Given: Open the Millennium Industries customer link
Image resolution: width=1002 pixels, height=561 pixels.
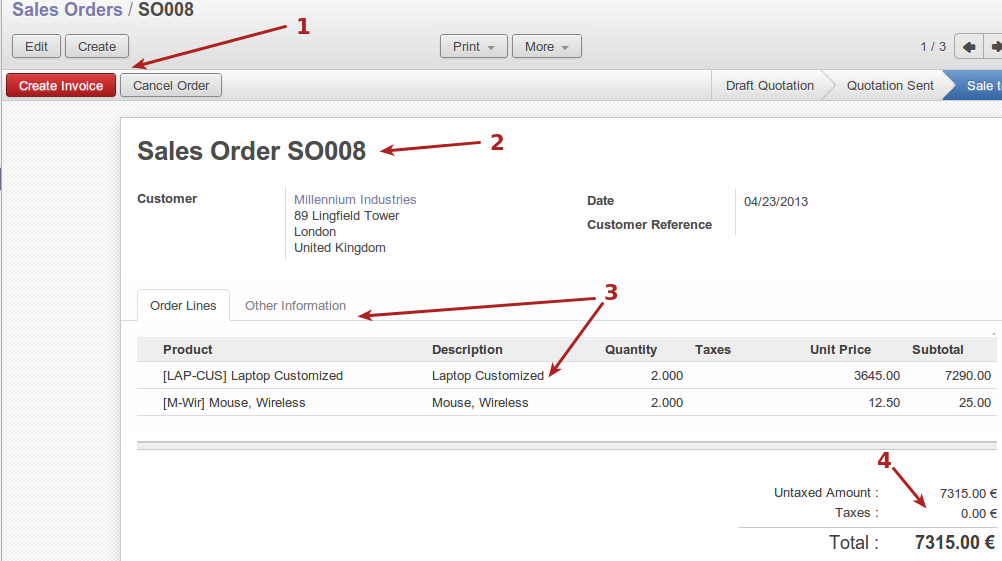Looking at the screenshot, I should pyautogui.click(x=355, y=200).
